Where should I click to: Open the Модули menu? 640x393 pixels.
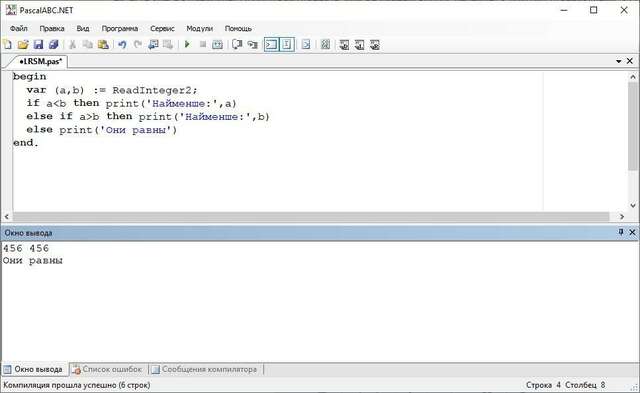(x=200, y=29)
